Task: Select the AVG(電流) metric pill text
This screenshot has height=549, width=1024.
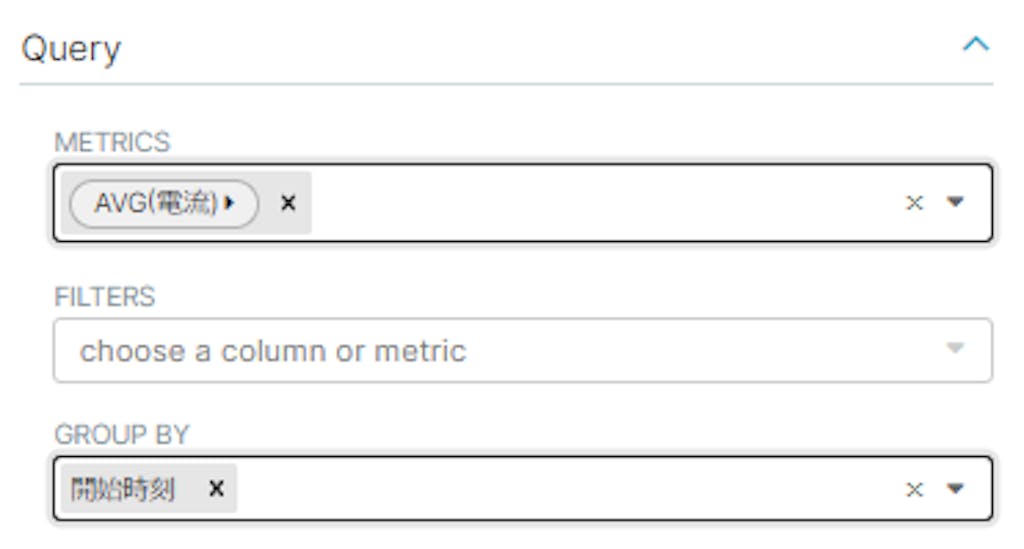Action: 155,203
